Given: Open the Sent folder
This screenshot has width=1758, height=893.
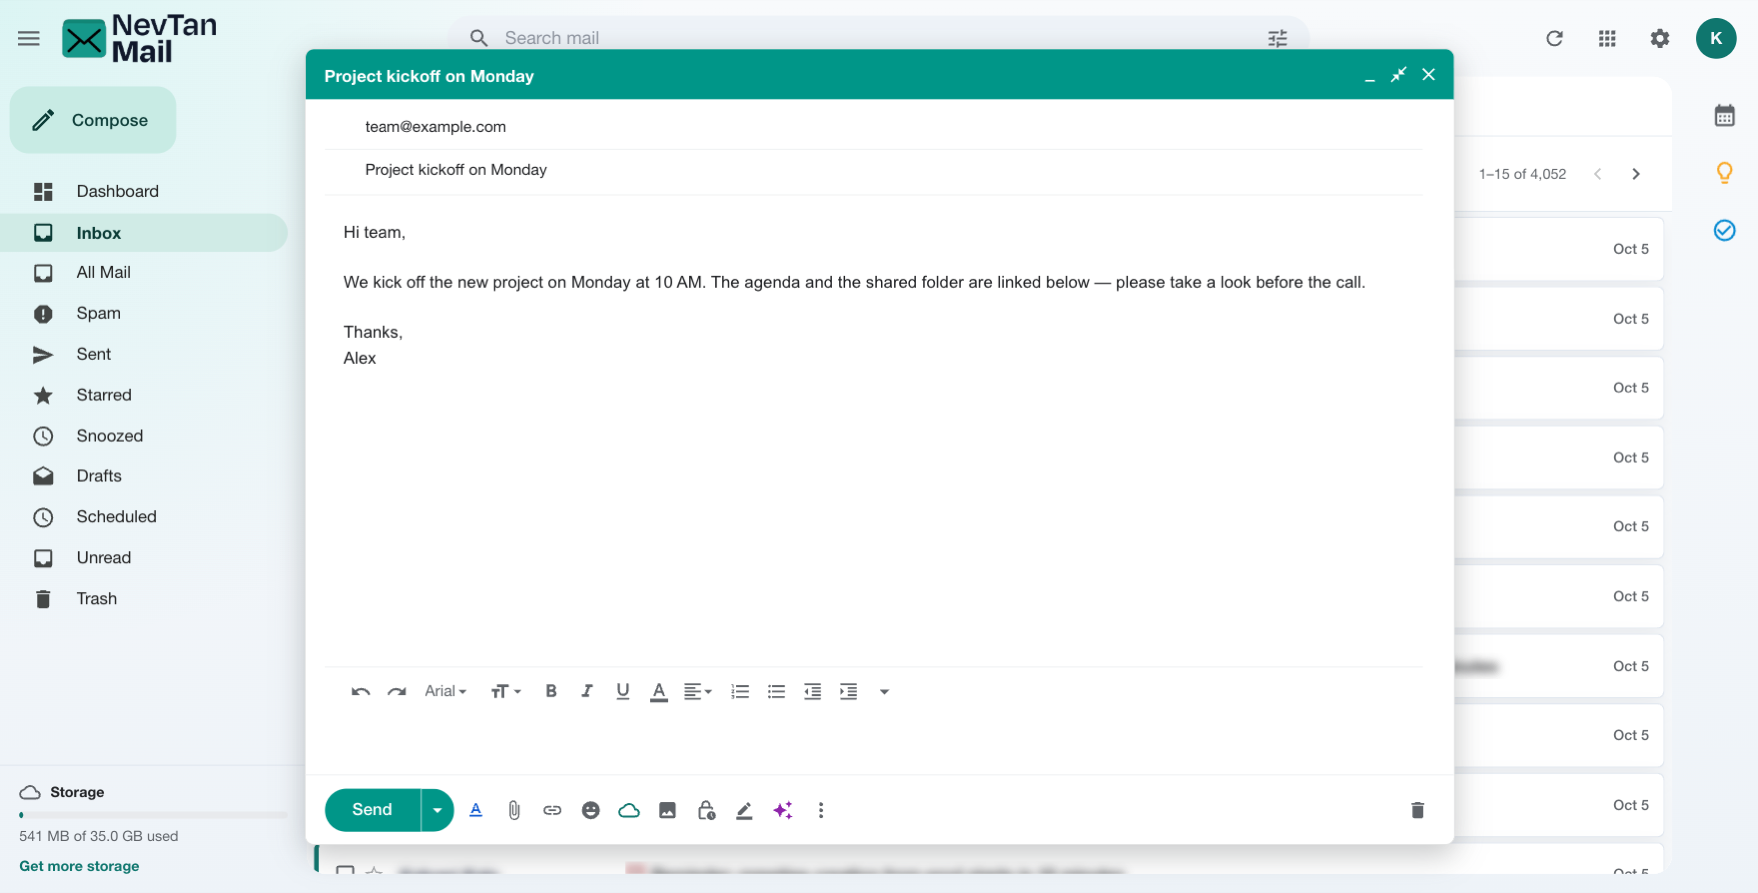Looking at the screenshot, I should click(144, 354).
